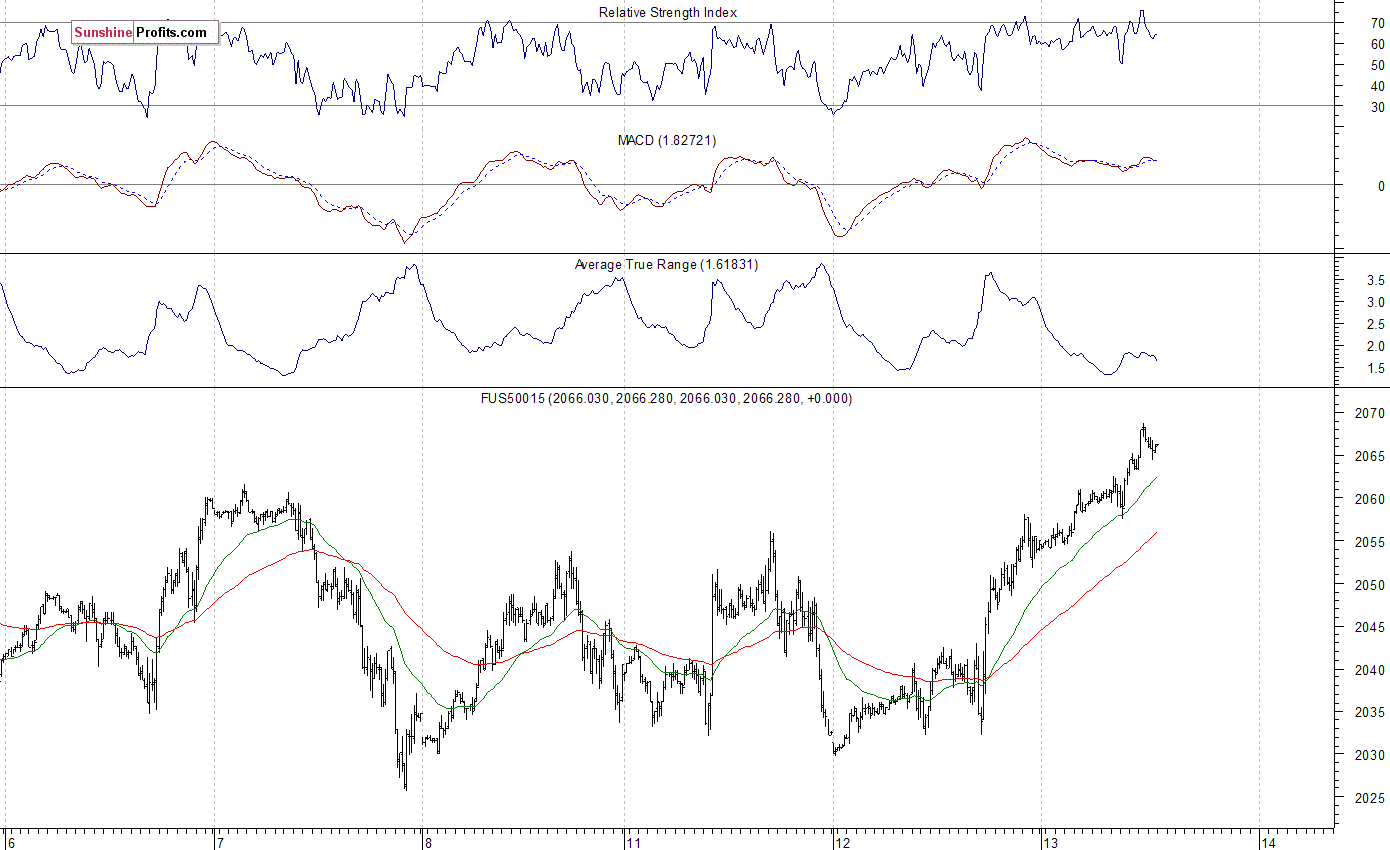The width and height of the screenshot is (1390, 850).
Task: Click the RSI axis label 40
Action: tap(1378, 86)
